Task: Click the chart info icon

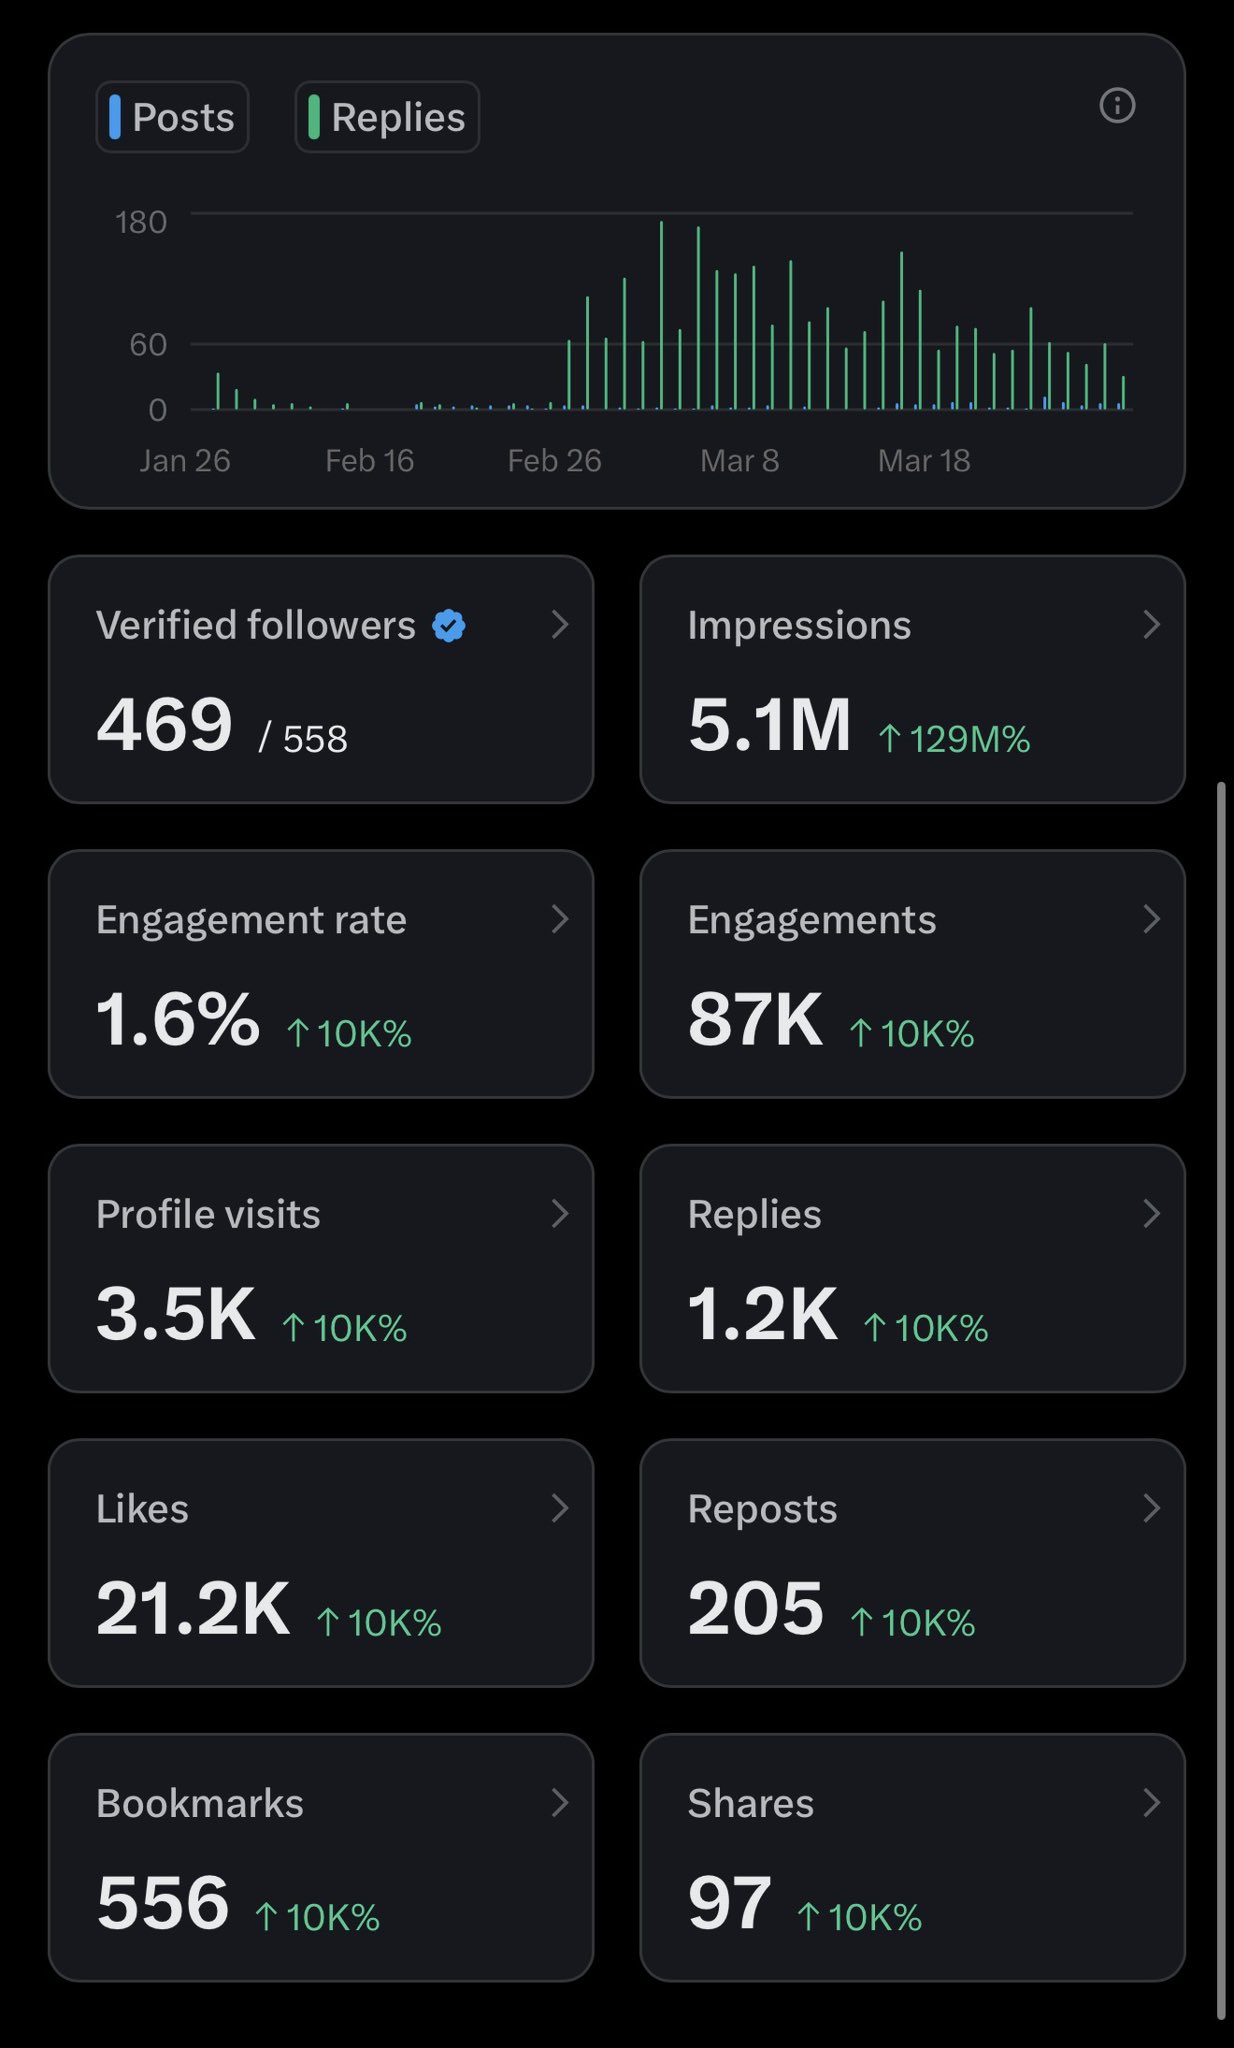Action: point(1117,105)
